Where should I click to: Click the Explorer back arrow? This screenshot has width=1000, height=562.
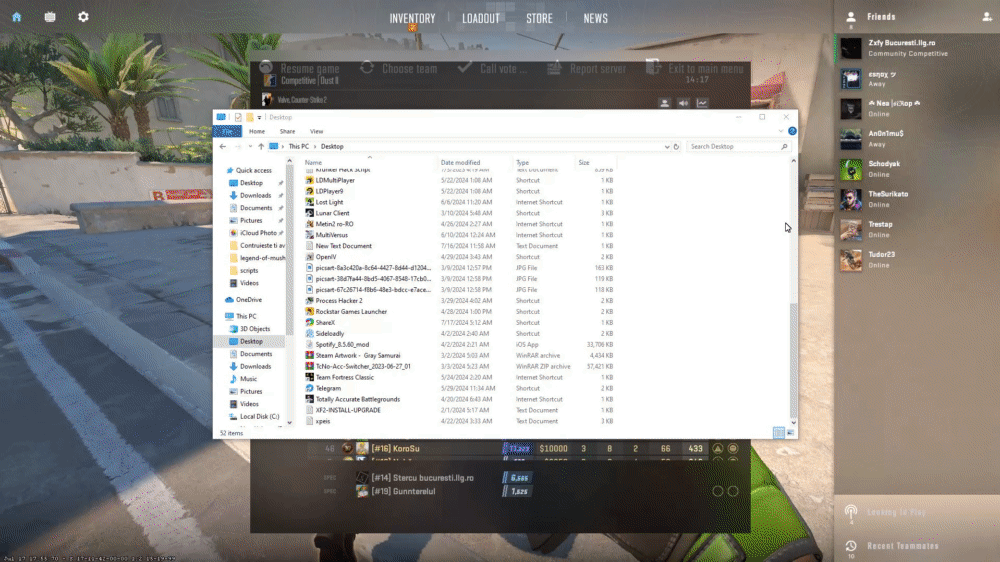pos(223,147)
